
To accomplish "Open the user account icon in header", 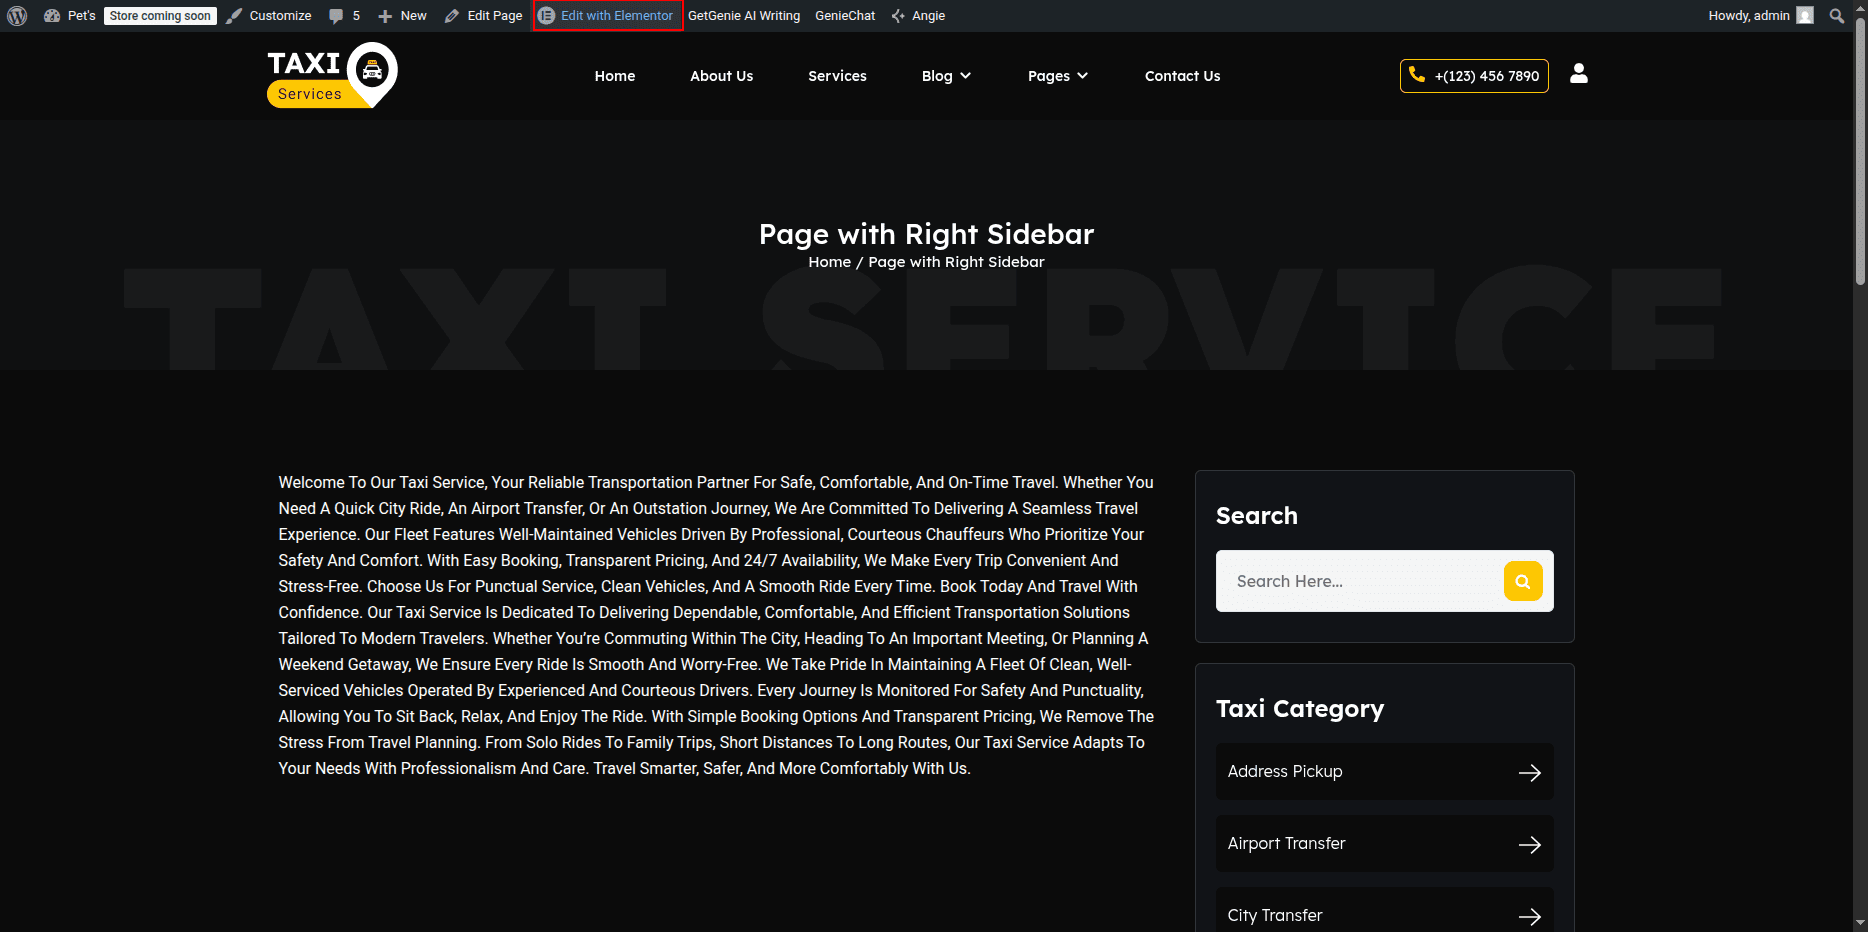I will pyautogui.click(x=1579, y=74).
